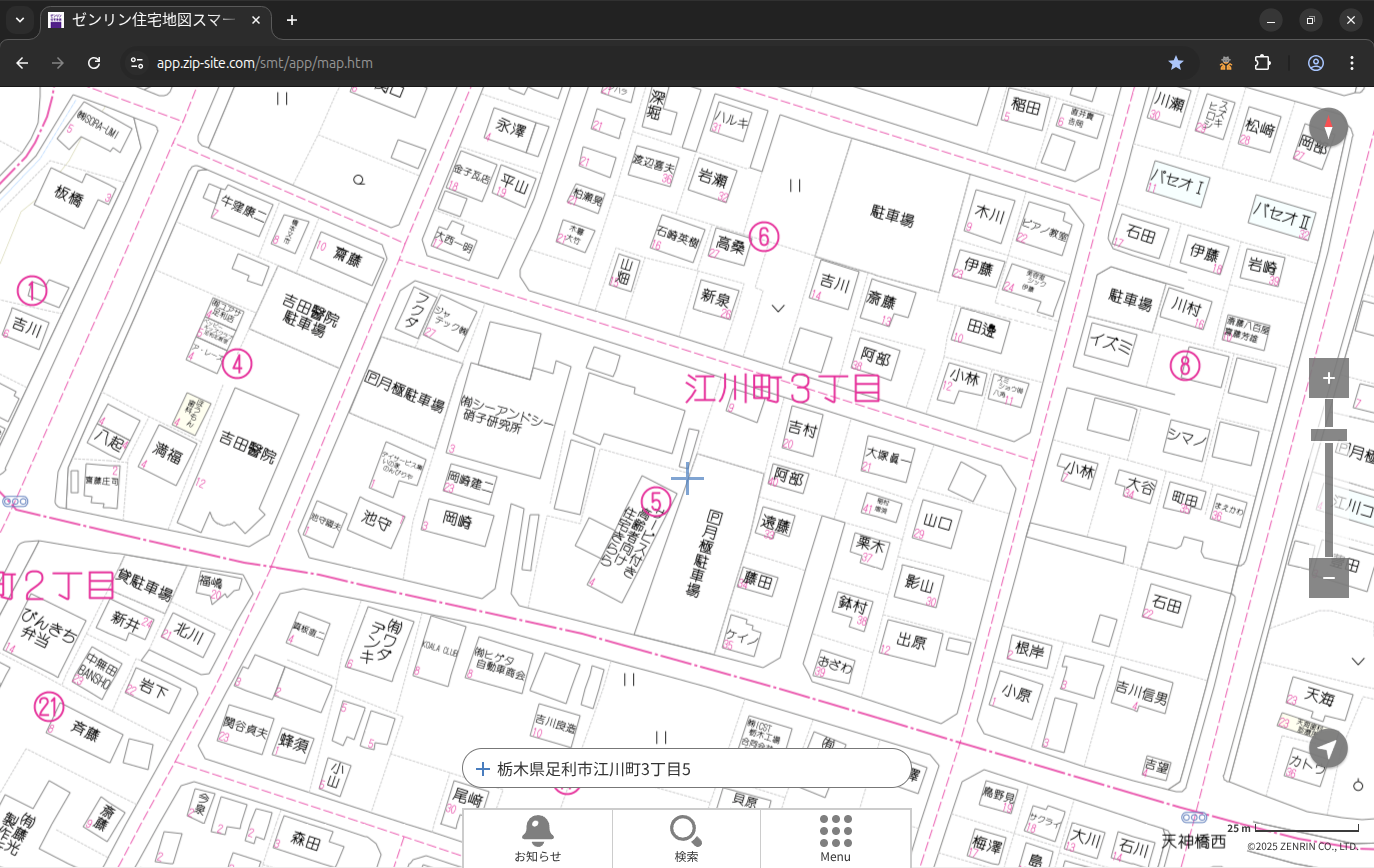Open the Chrome three-dot menu
Image resolution: width=1374 pixels, height=868 pixels.
[x=1352, y=63]
